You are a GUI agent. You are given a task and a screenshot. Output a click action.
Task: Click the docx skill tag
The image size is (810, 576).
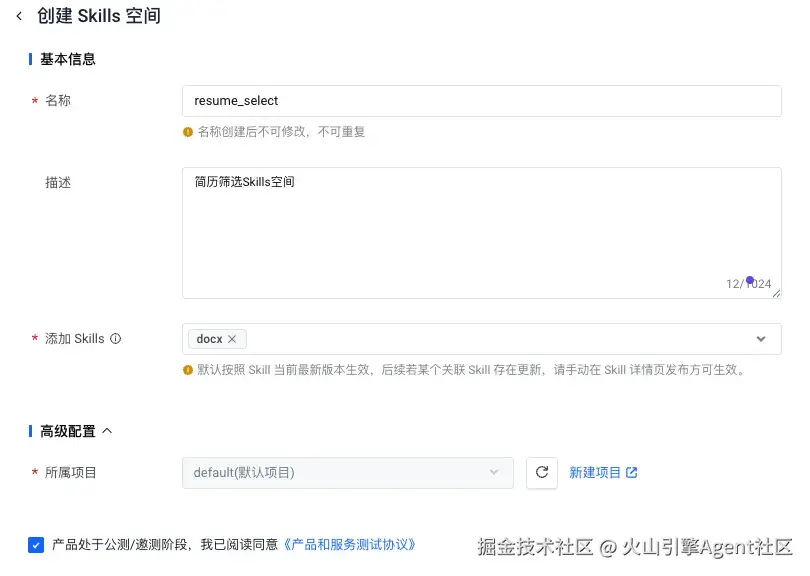click(x=209, y=339)
